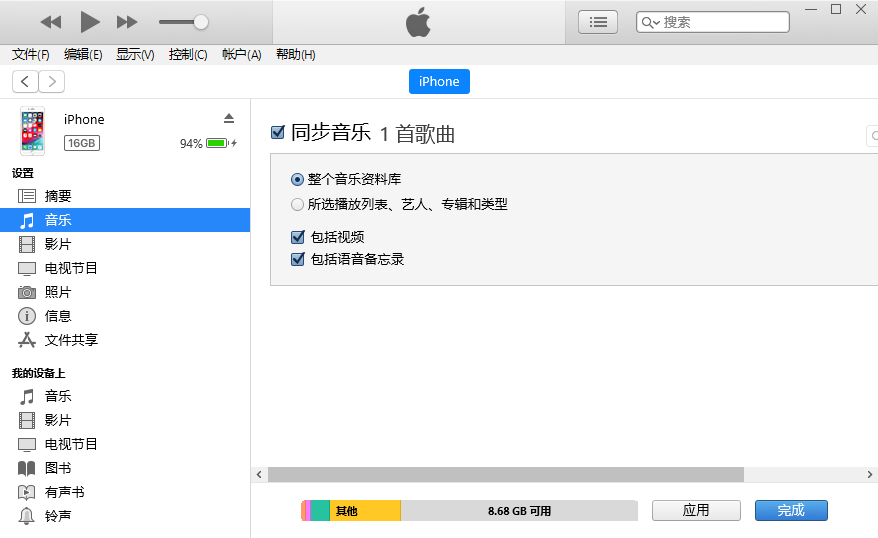Image resolution: width=878 pixels, height=538 pixels.
Task: Click the scrollbar left arrow
Action: [x=259, y=475]
